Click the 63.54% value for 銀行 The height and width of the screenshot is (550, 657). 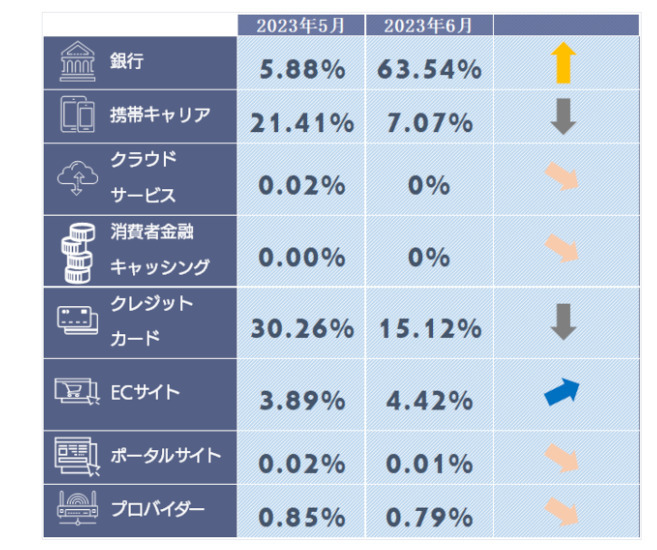[x=429, y=70]
